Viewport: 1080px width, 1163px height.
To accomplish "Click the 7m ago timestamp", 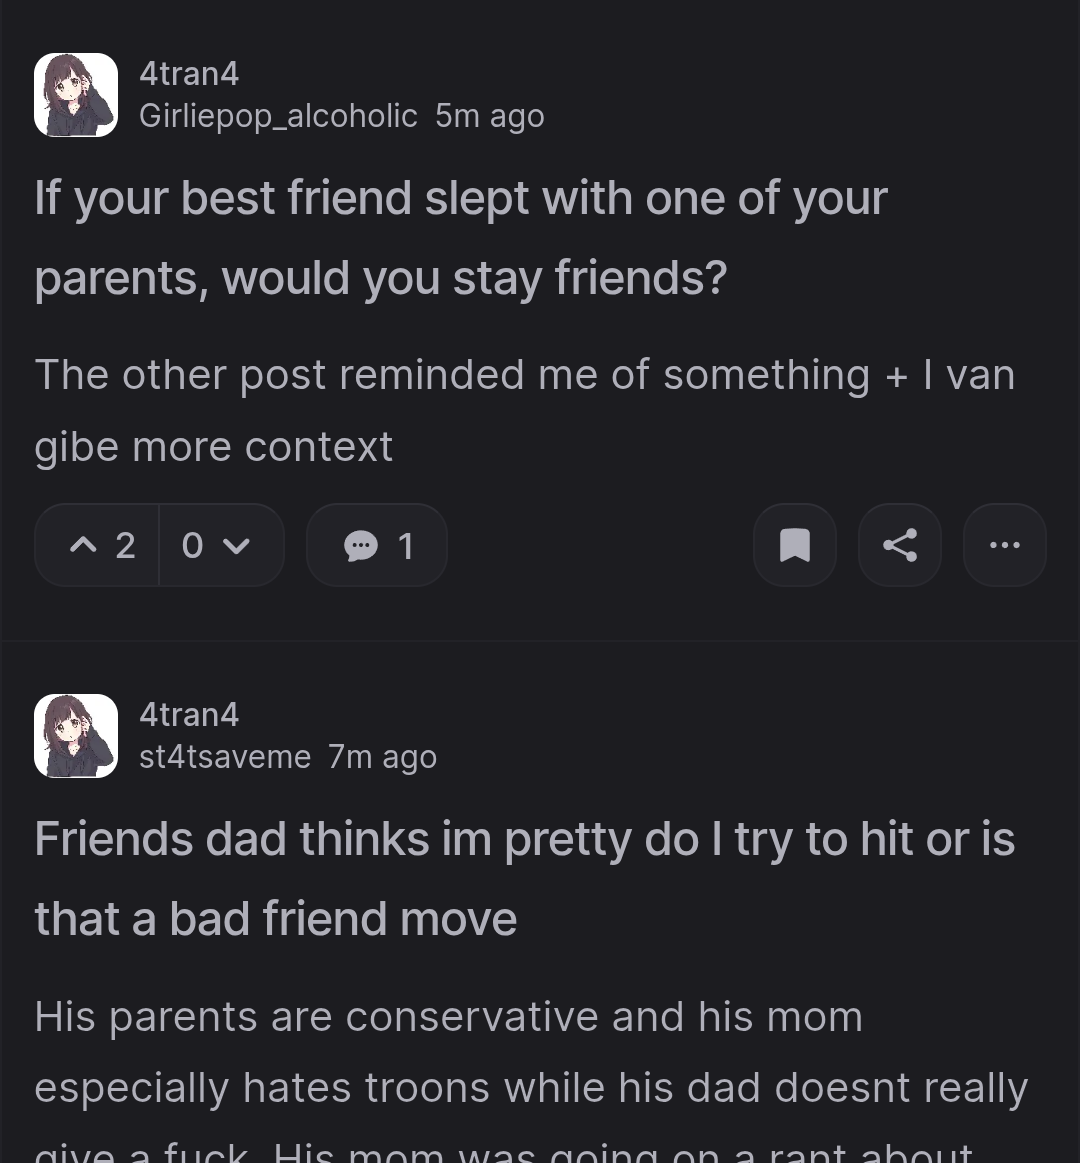I will click(383, 757).
